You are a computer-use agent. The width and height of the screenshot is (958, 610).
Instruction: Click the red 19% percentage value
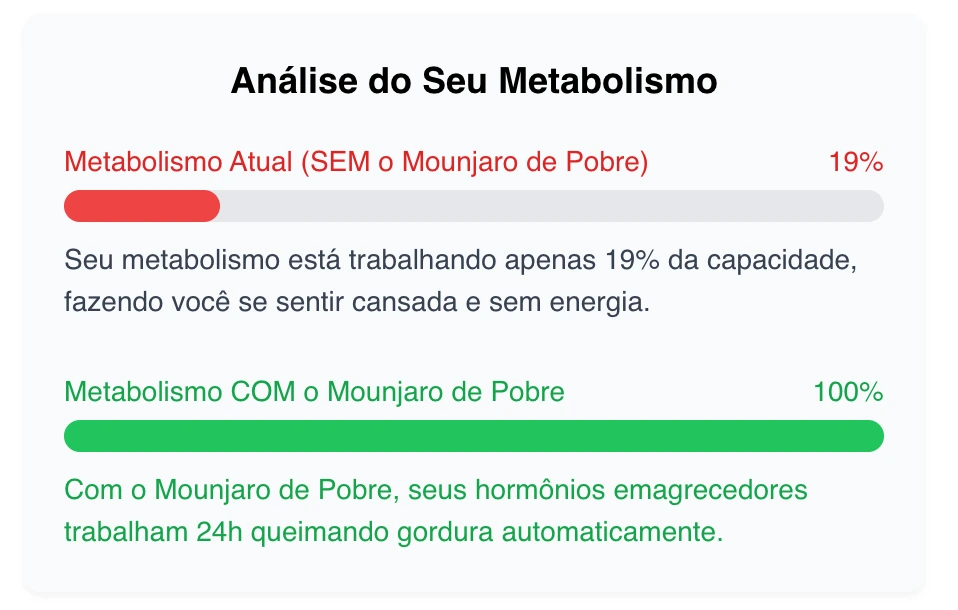pyautogui.click(x=855, y=162)
